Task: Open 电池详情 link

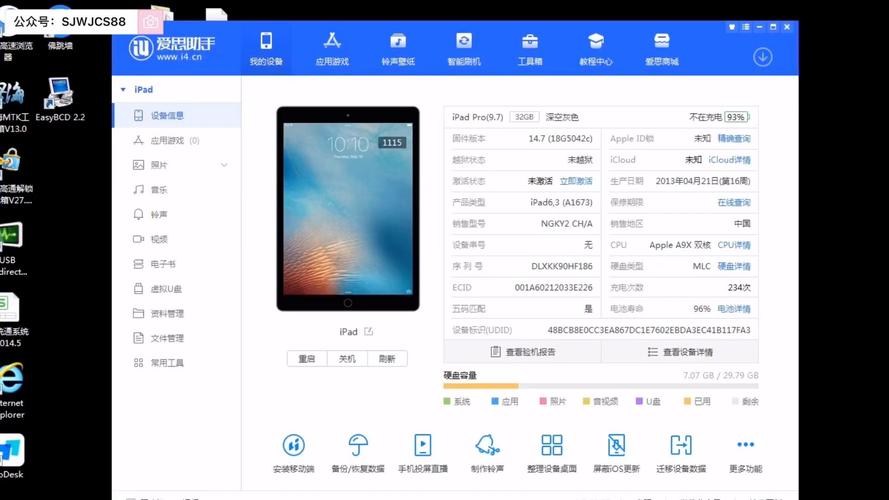Action: tap(734, 309)
